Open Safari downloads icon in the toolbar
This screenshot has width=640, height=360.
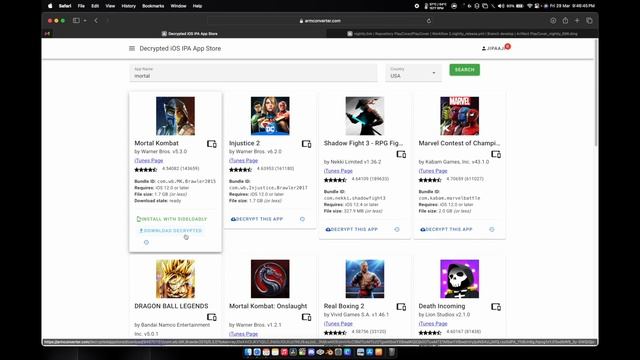click(553, 20)
